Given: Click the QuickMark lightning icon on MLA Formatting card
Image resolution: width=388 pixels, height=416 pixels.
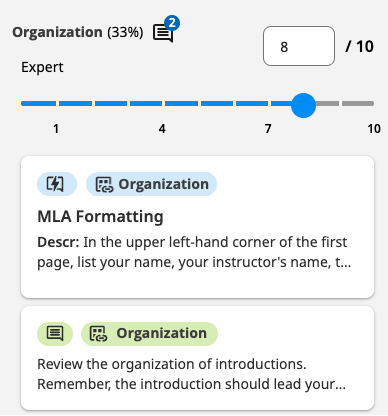Looking at the screenshot, I should point(55,184).
